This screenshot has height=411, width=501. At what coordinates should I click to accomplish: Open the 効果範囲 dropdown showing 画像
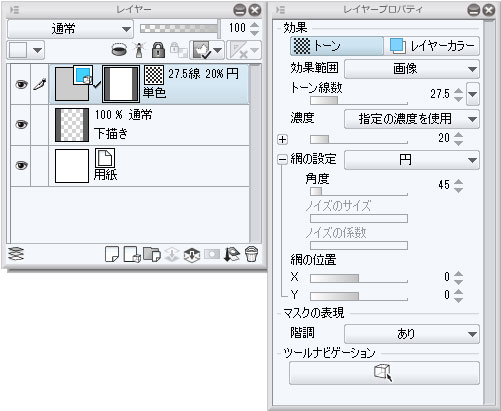[x=412, y=69]
